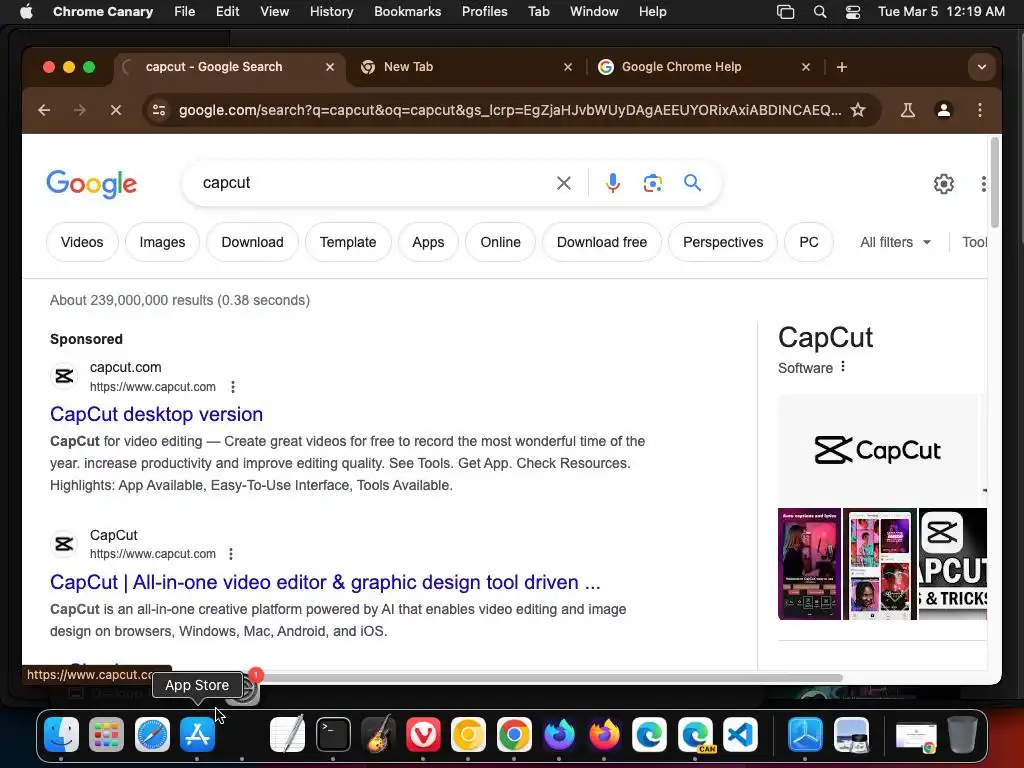Open the History menu

pos(331,12)
